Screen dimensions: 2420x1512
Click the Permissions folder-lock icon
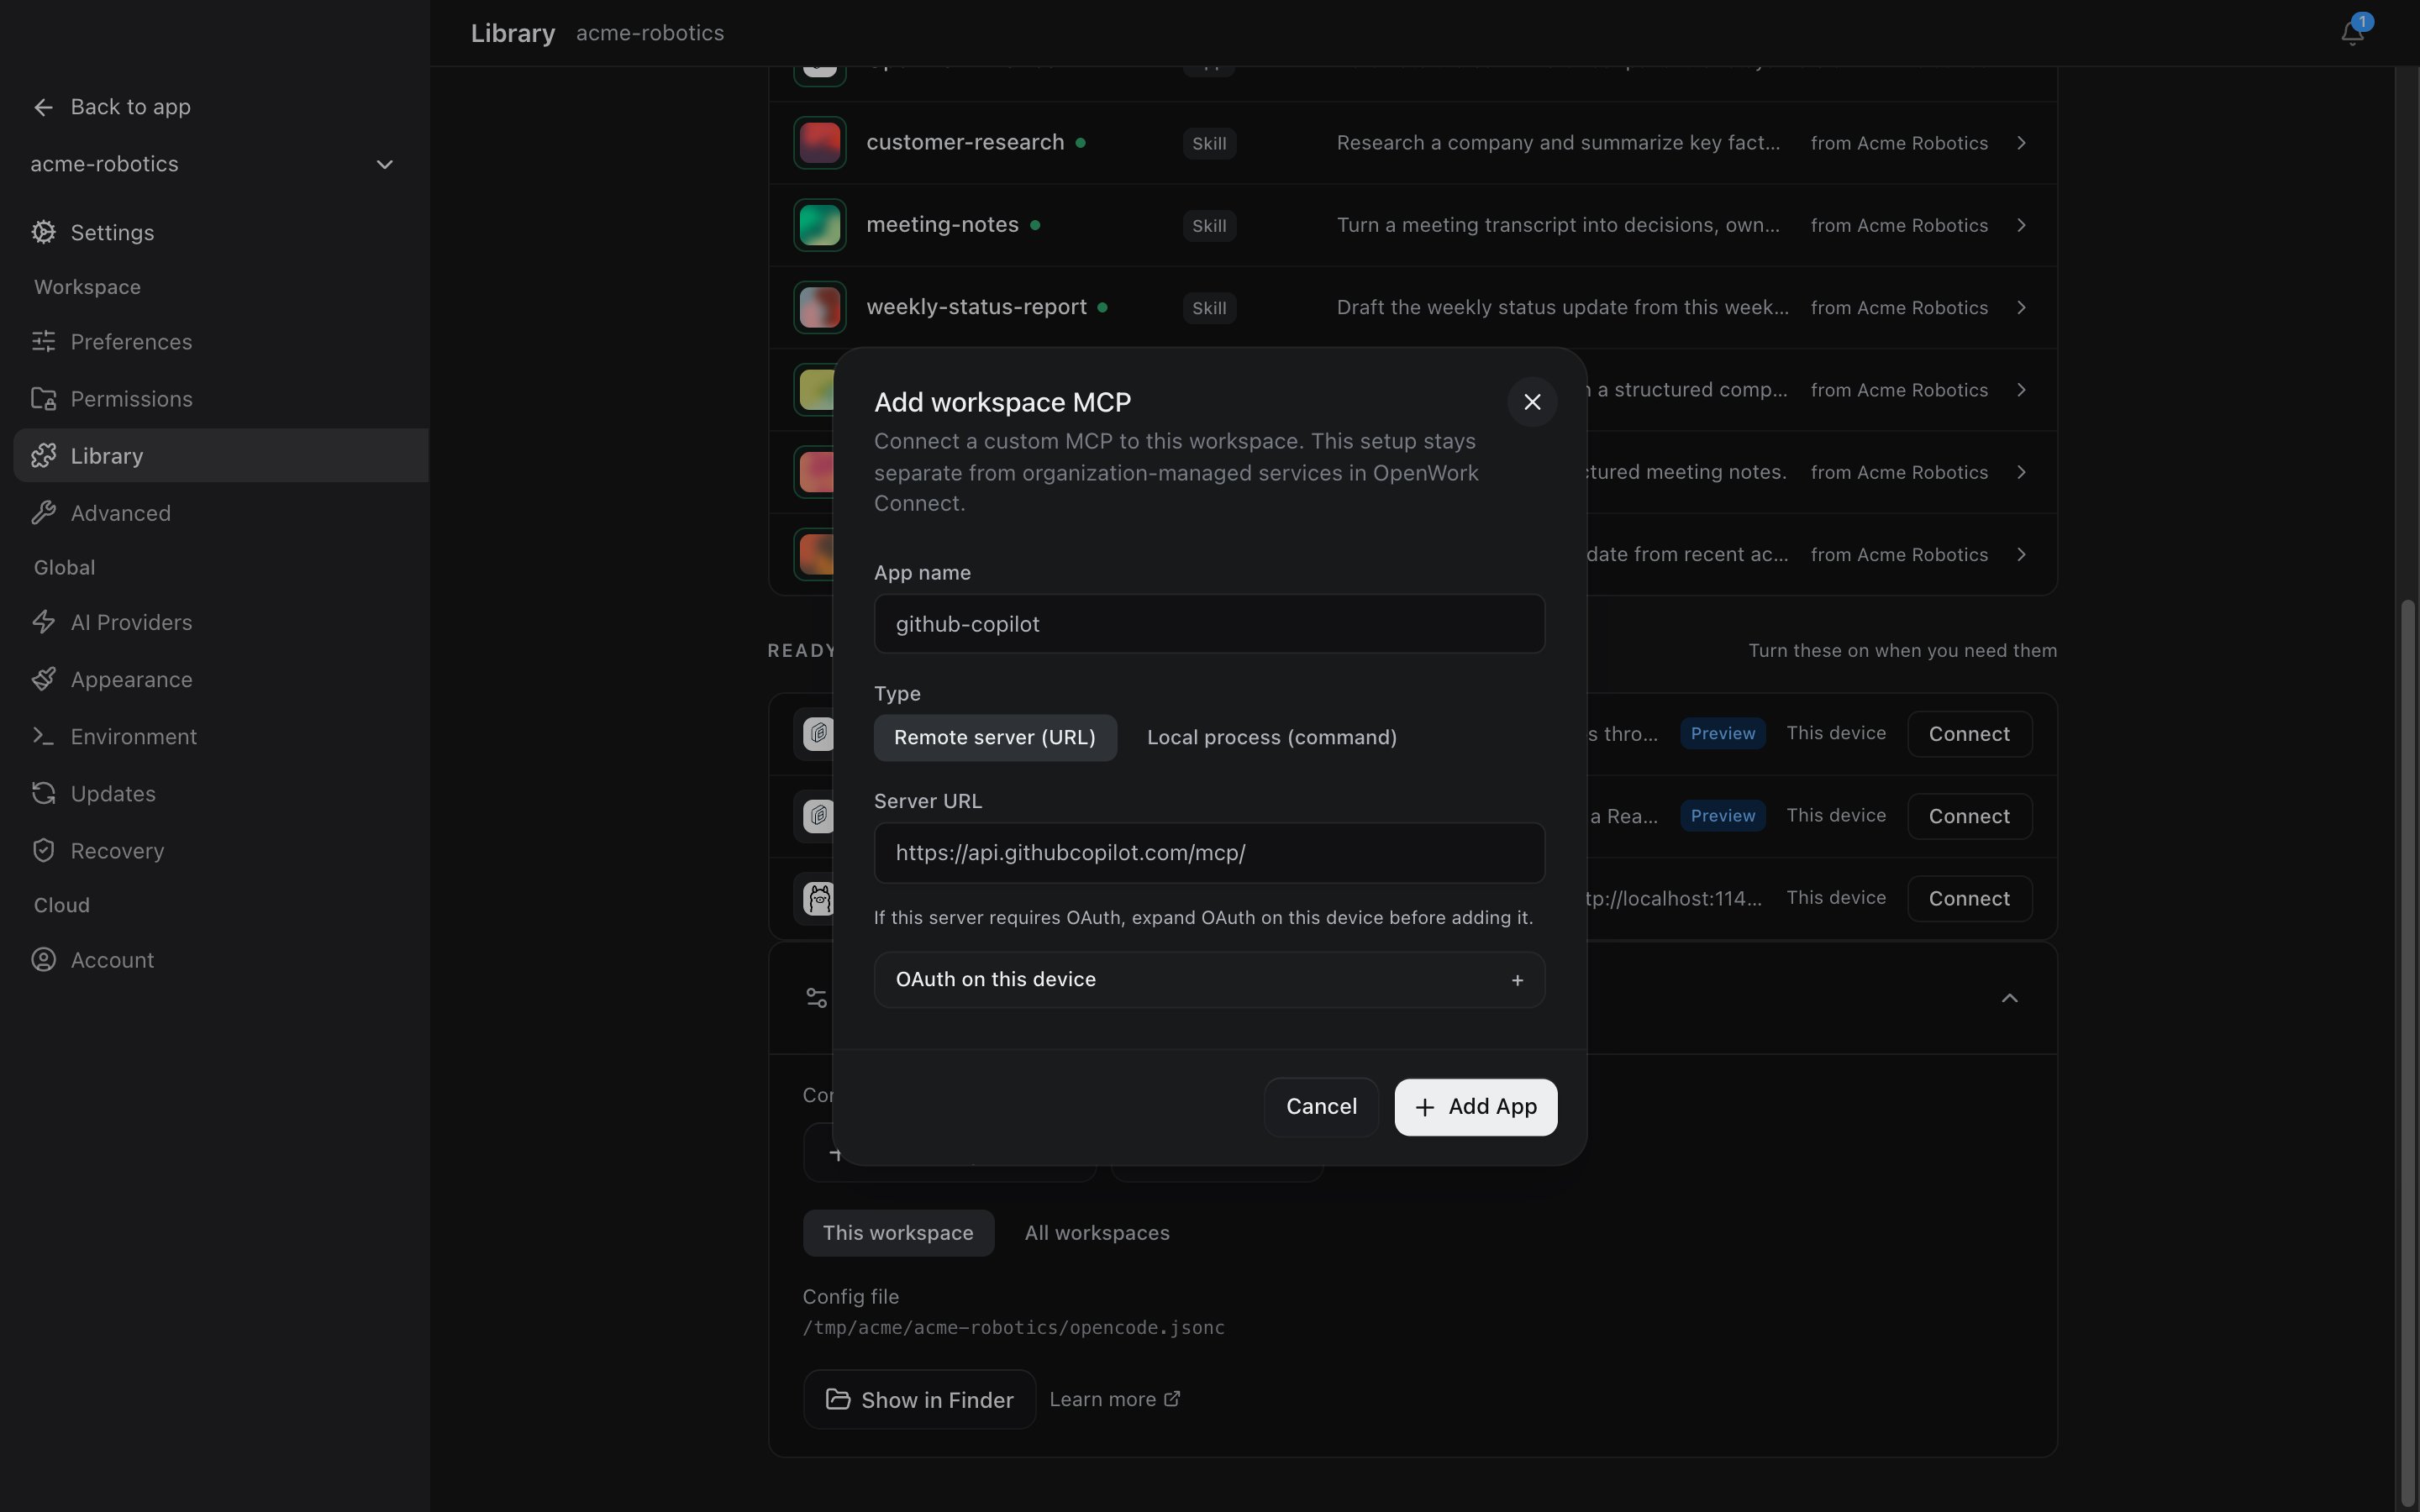[x=43, y=399]
